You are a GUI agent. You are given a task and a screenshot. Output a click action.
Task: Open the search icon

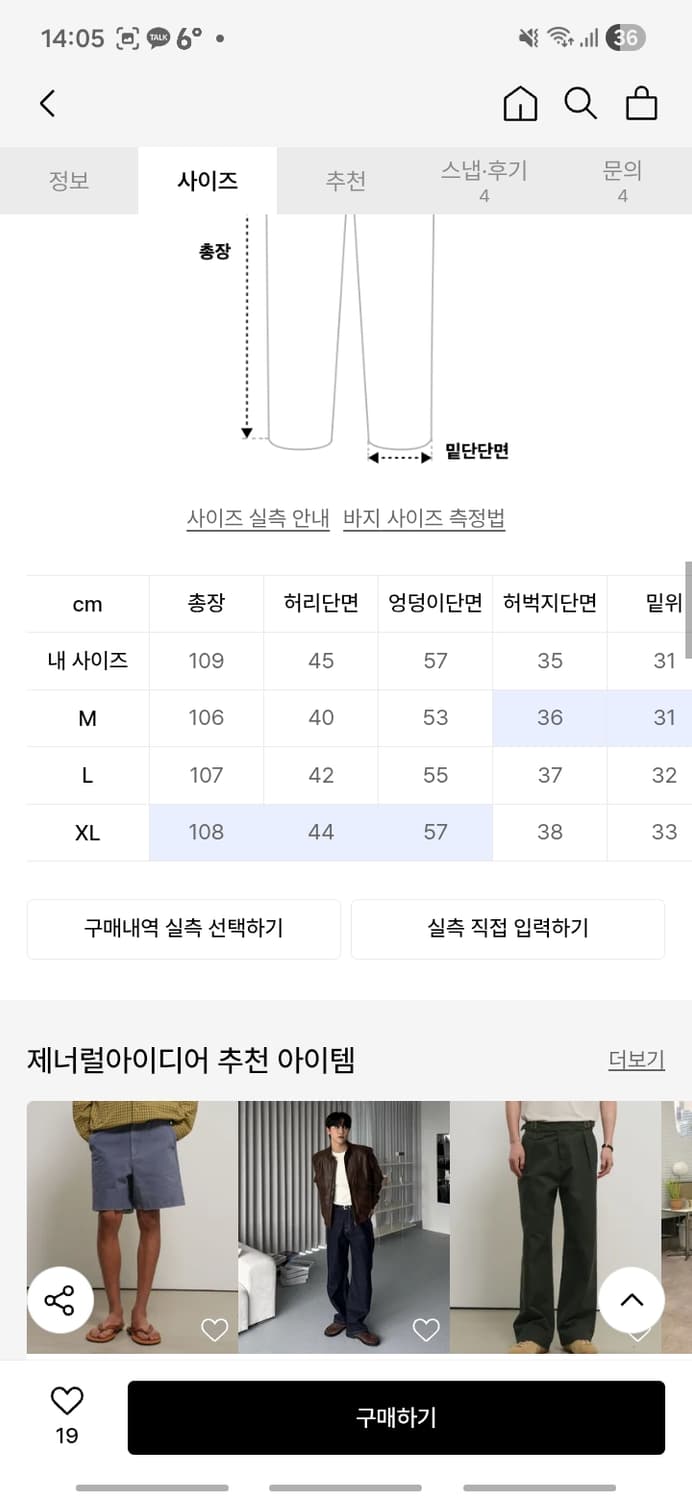[x=581, y=103]
